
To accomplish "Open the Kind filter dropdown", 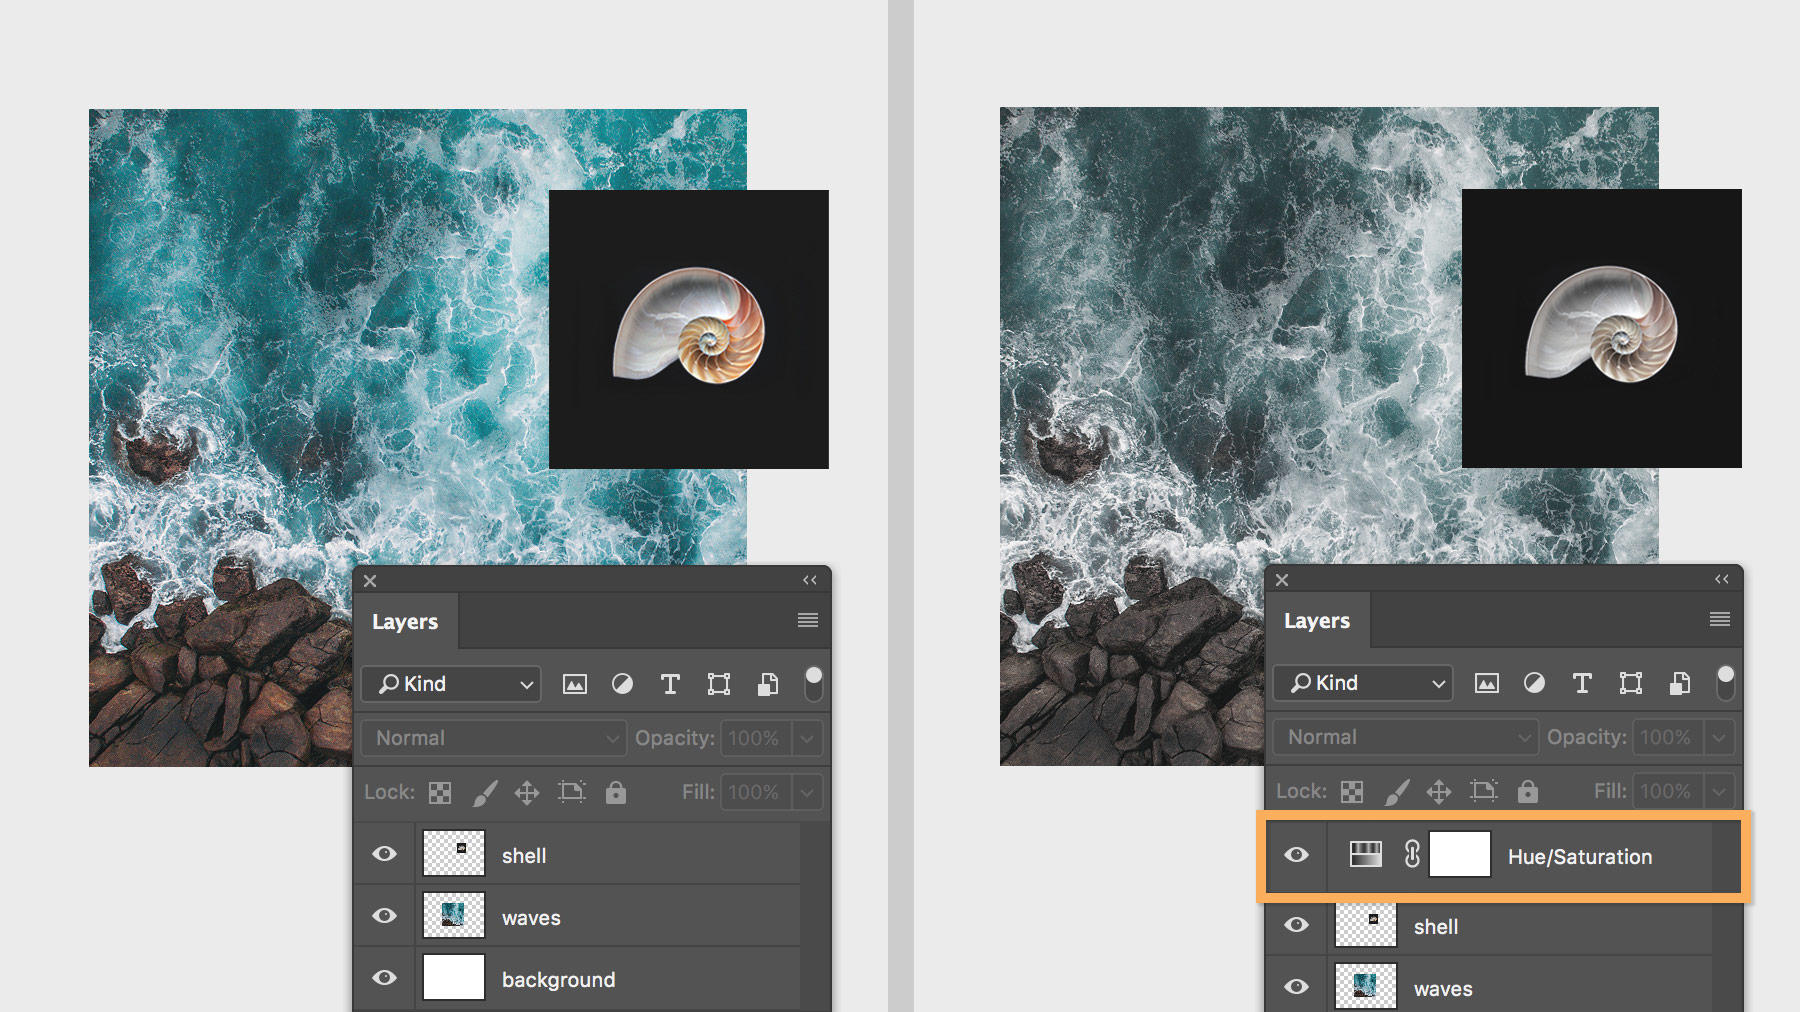I will pos(449,684).
